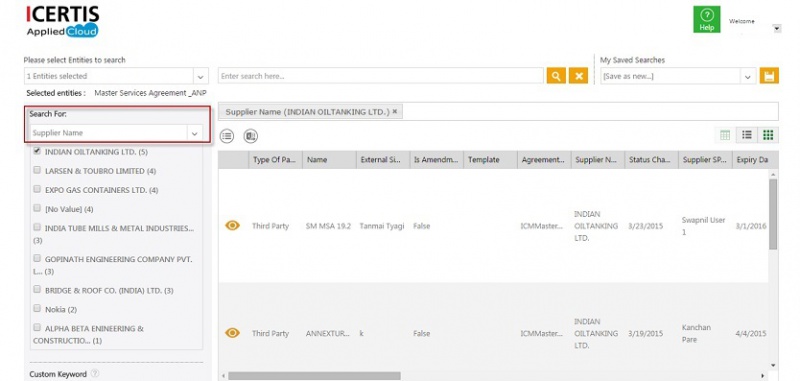Screen dimensions: 800x381
Task: Click the Expiry Da column header
Action: pos(756,160)
